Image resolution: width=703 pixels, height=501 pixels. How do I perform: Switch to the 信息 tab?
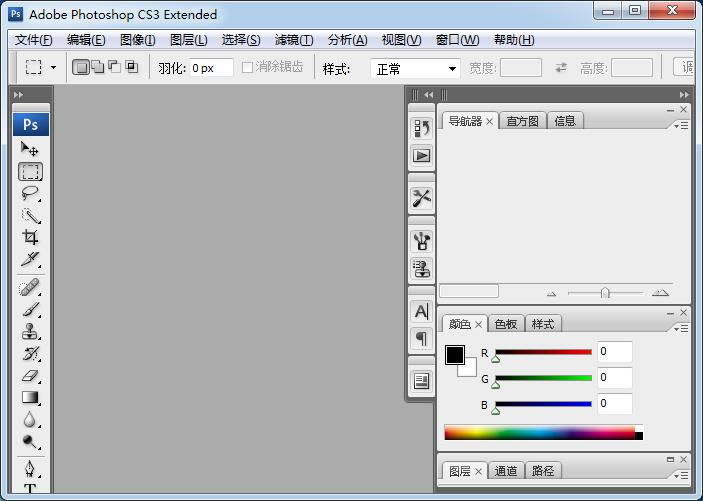[565, 121]
